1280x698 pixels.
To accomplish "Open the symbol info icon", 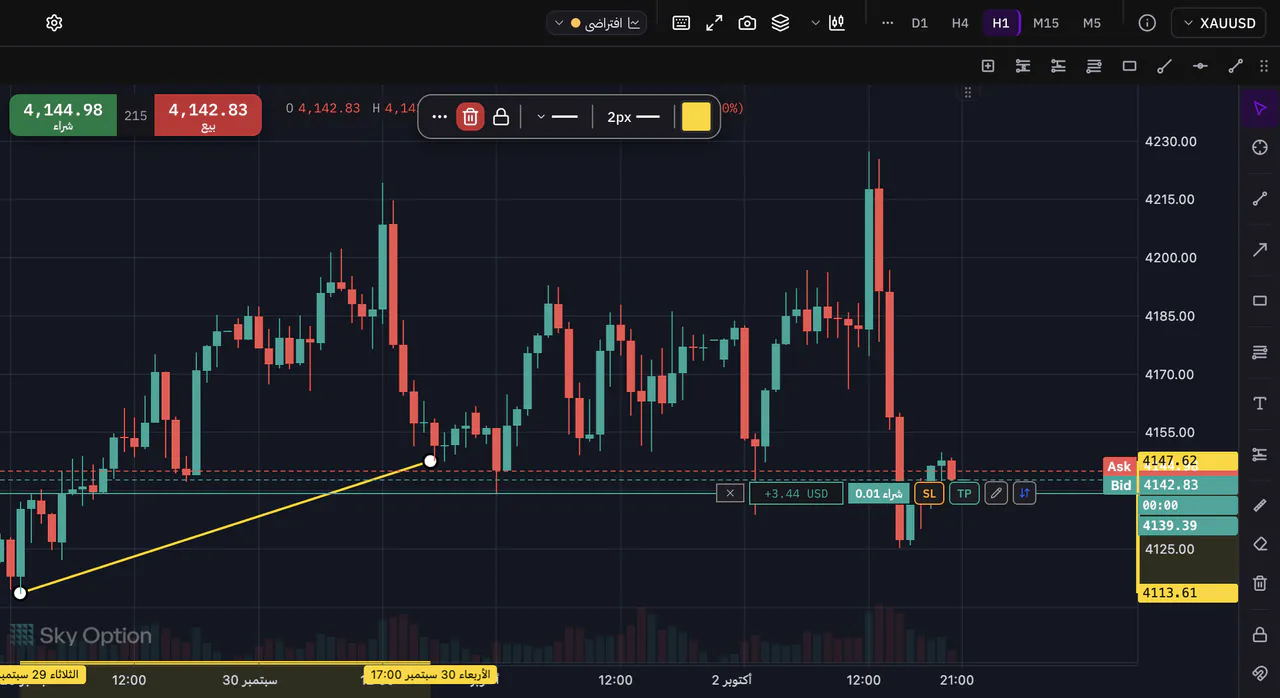I will click(x=1147, y=23).
